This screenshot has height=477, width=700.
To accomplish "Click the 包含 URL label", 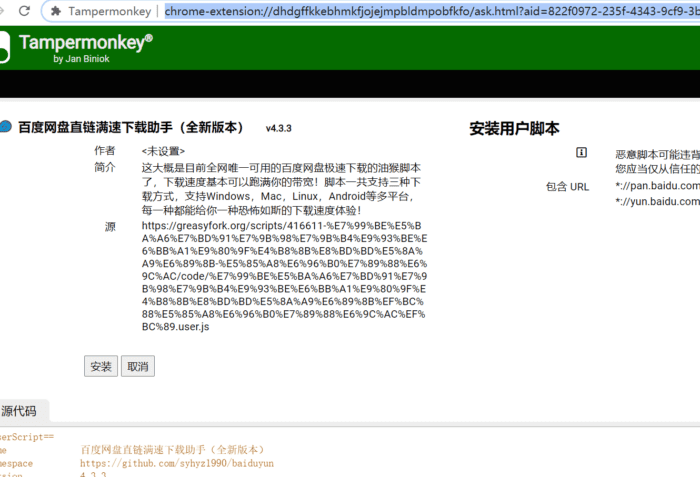I will pos(567,186).
